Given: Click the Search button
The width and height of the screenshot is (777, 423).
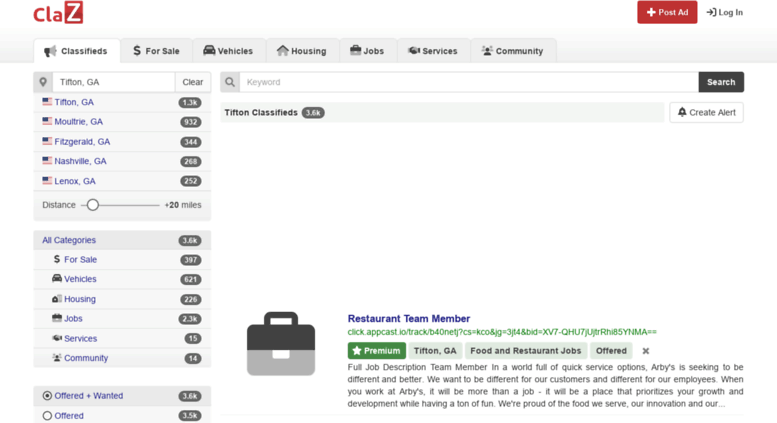Looking at the screenshot, I should [721, 82].
